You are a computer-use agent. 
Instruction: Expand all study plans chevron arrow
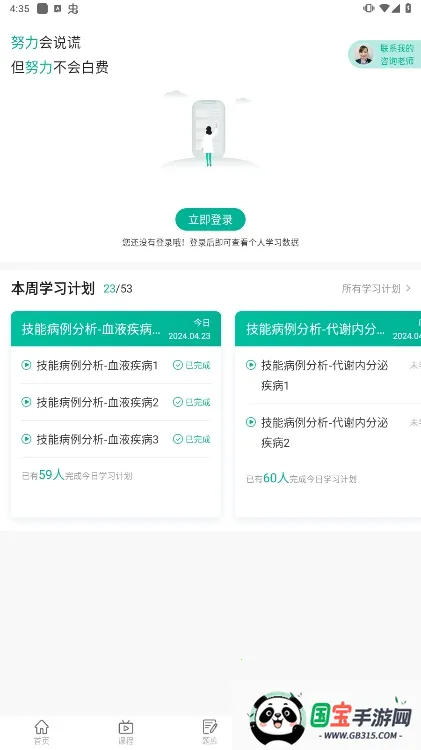click(x=408, y=288)
